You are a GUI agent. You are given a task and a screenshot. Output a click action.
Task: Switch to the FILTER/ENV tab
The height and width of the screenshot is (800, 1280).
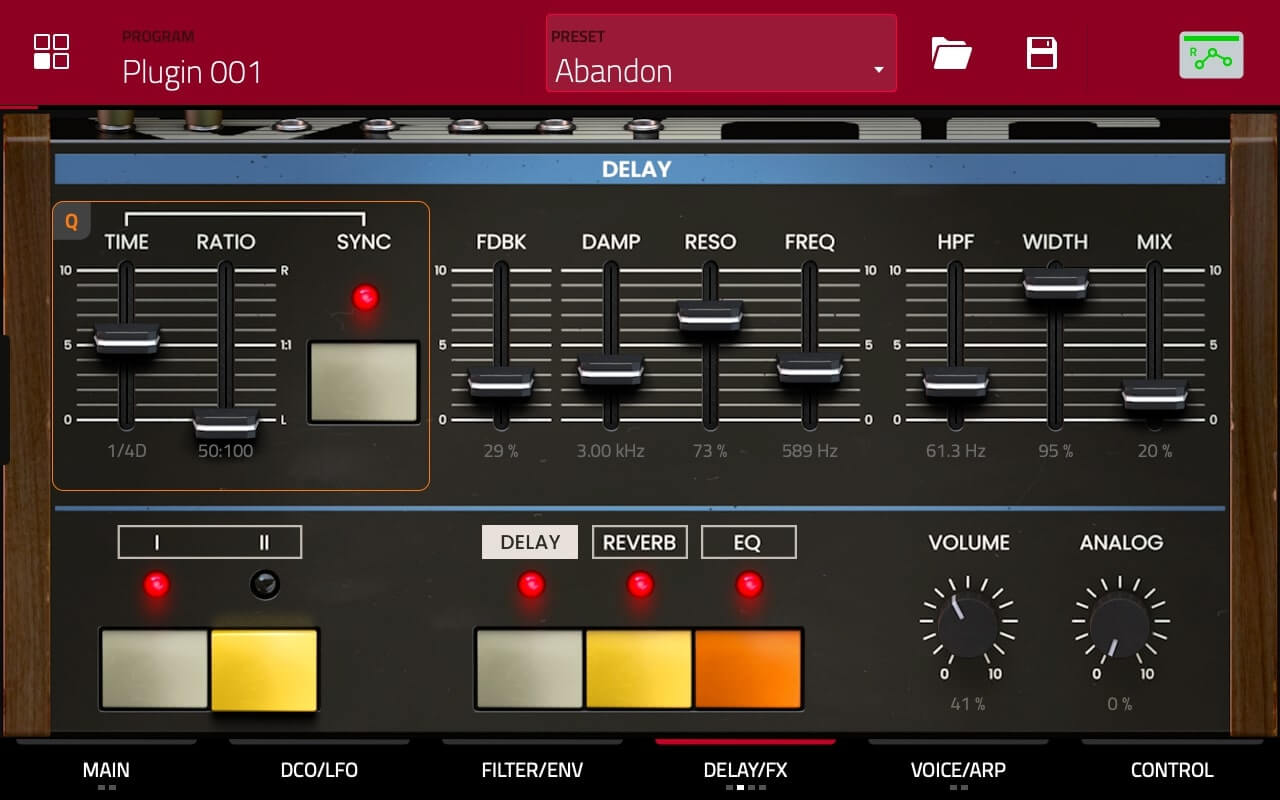[x=532, y=770]
